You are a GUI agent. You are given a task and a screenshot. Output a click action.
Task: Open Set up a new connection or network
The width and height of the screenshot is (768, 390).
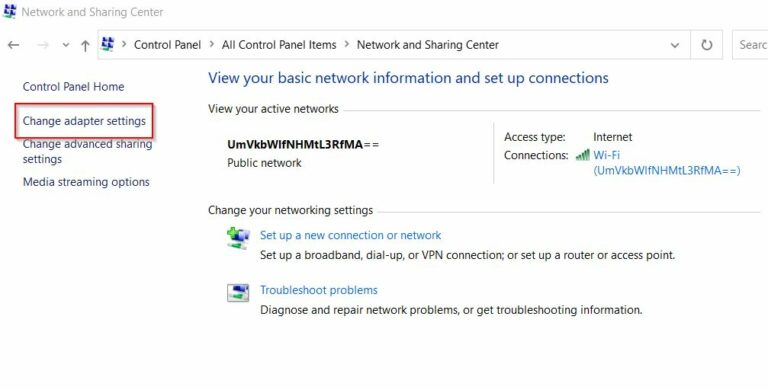(x=350, y=235)
